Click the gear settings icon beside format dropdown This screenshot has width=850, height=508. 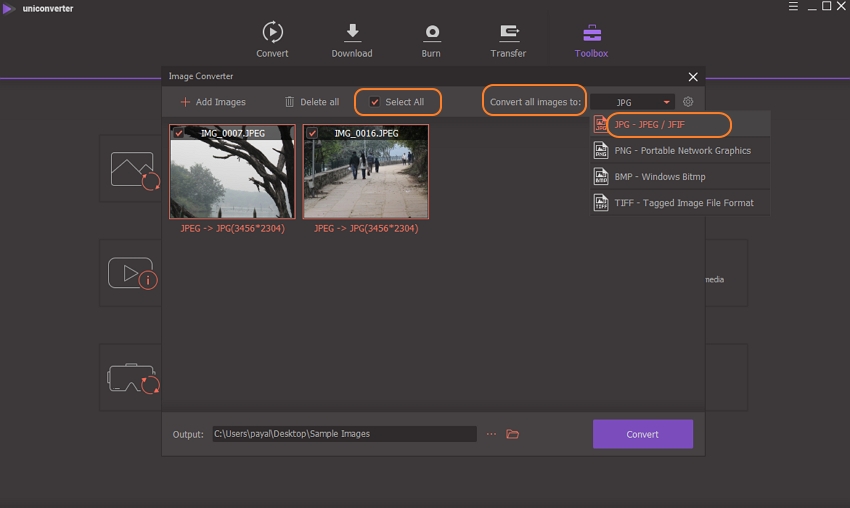pyautogui.click(x=688, y=102)
